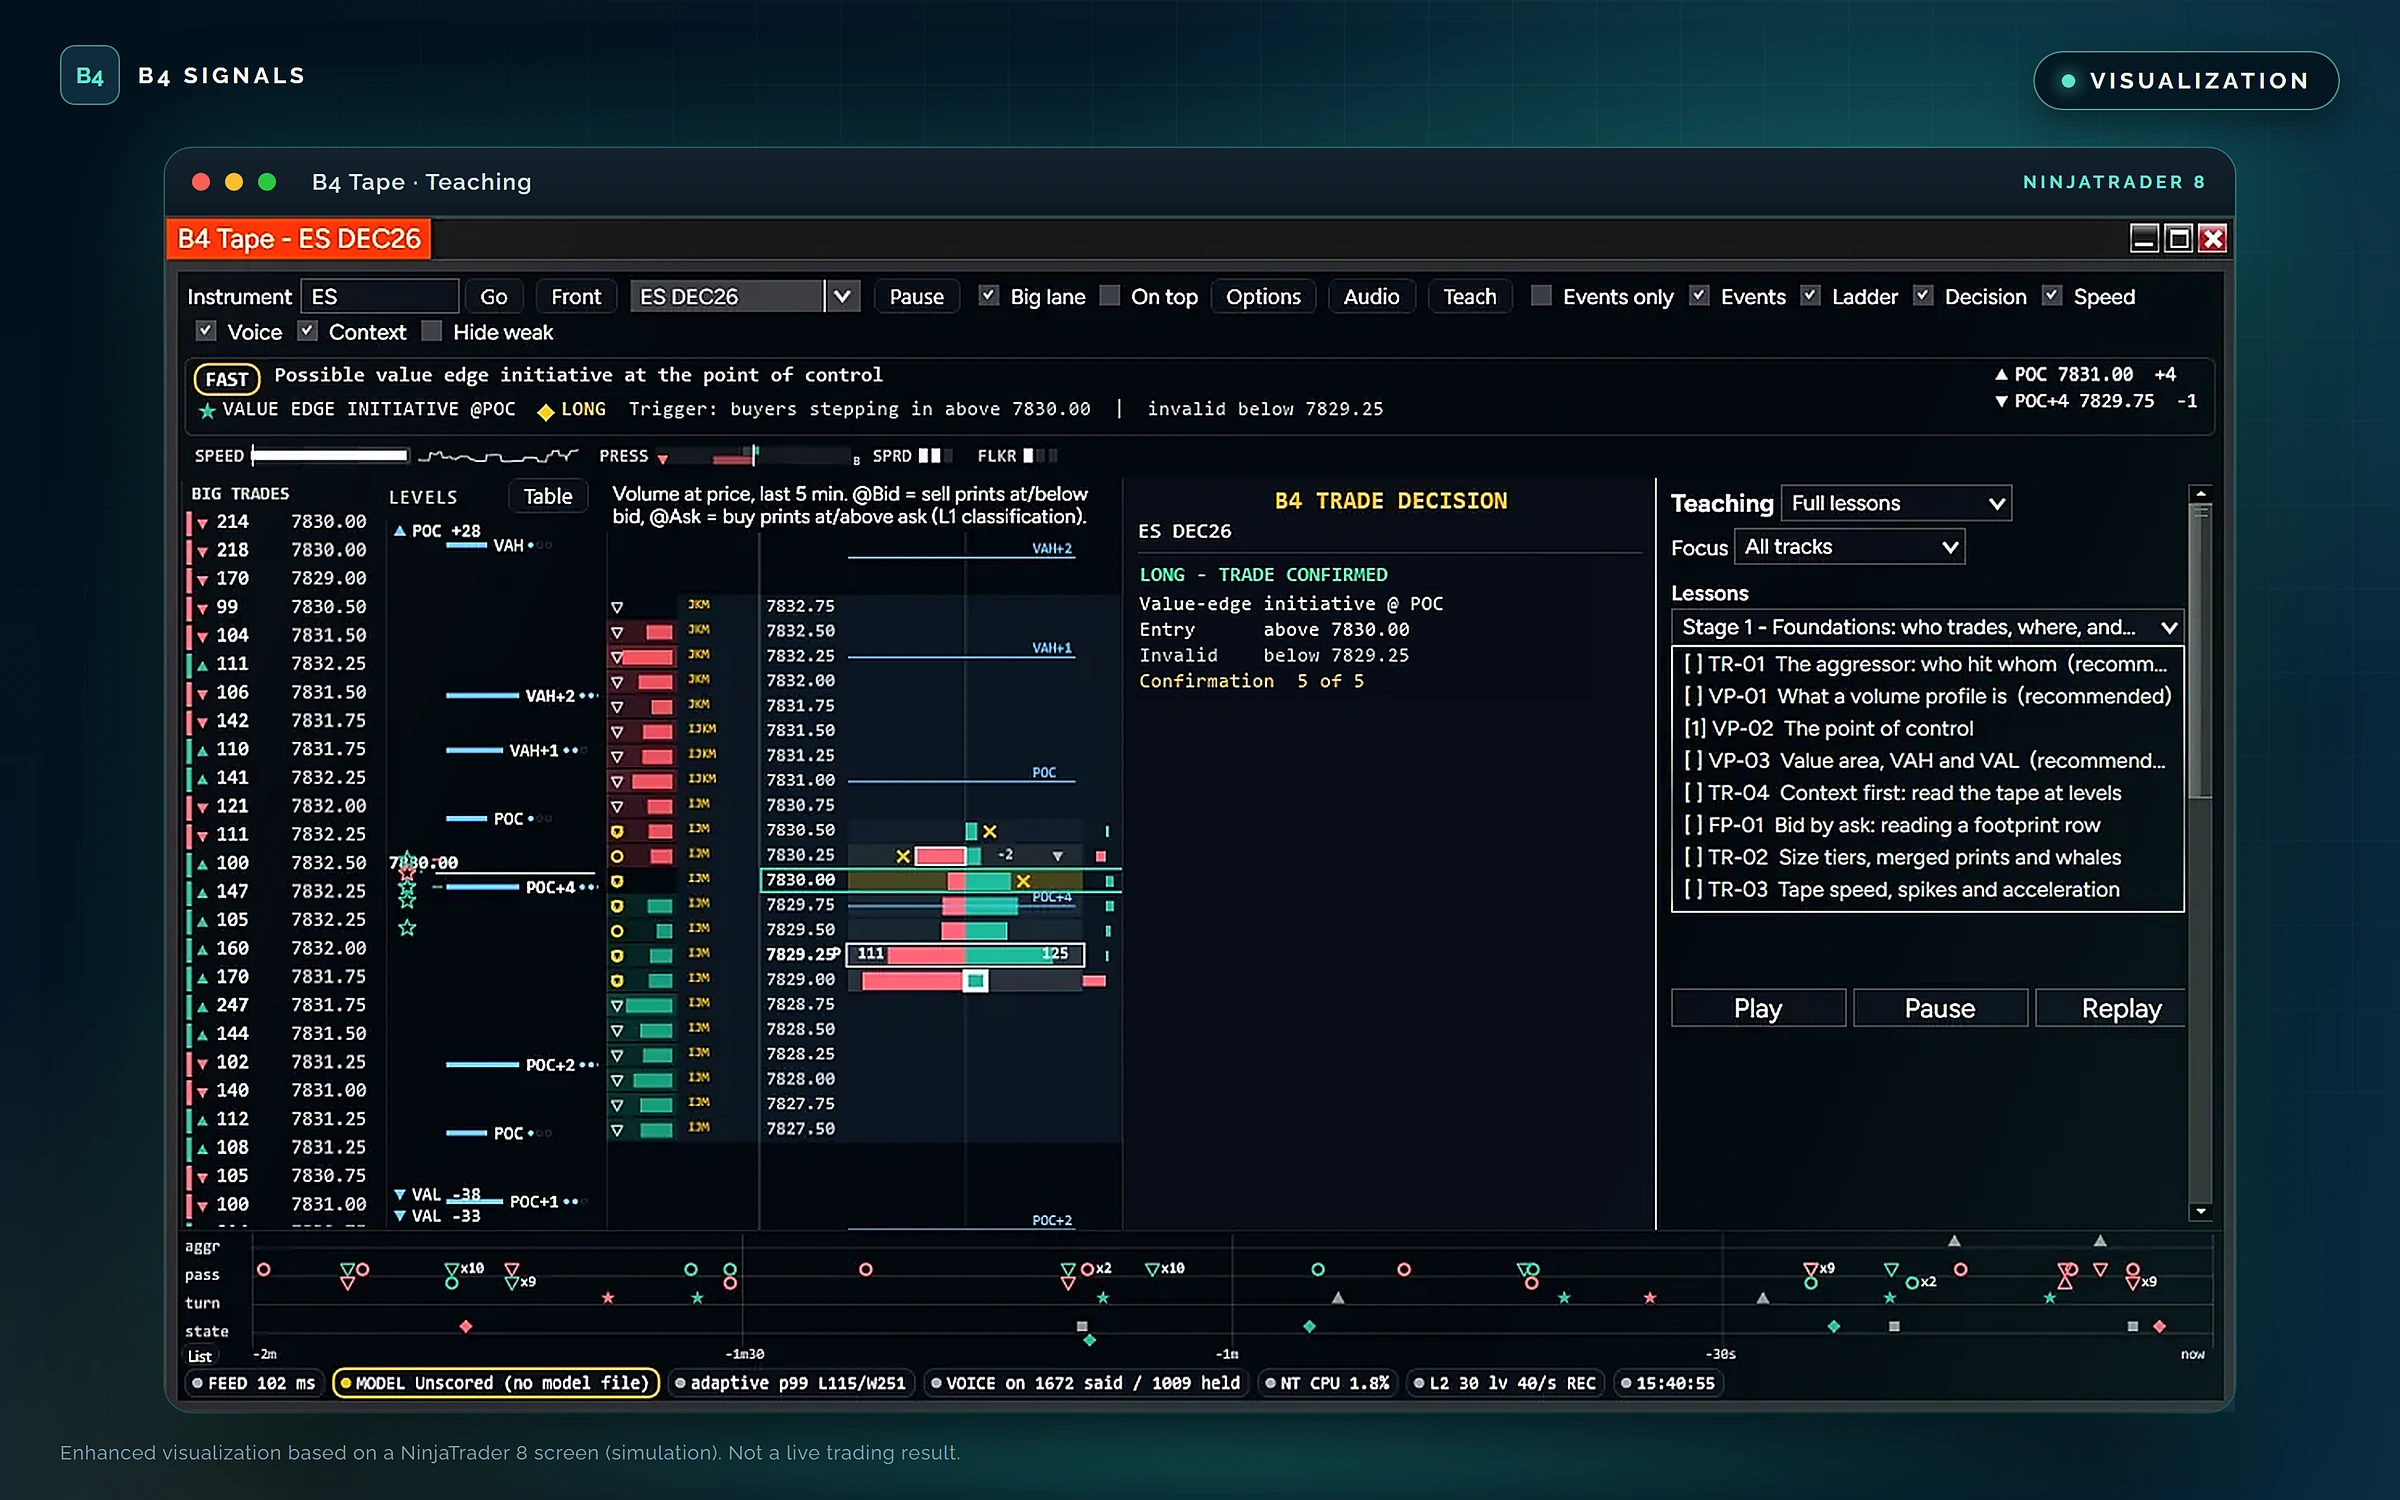
Task: Select lesson FP-01 Bid by ask
Action: (1927, 825)
